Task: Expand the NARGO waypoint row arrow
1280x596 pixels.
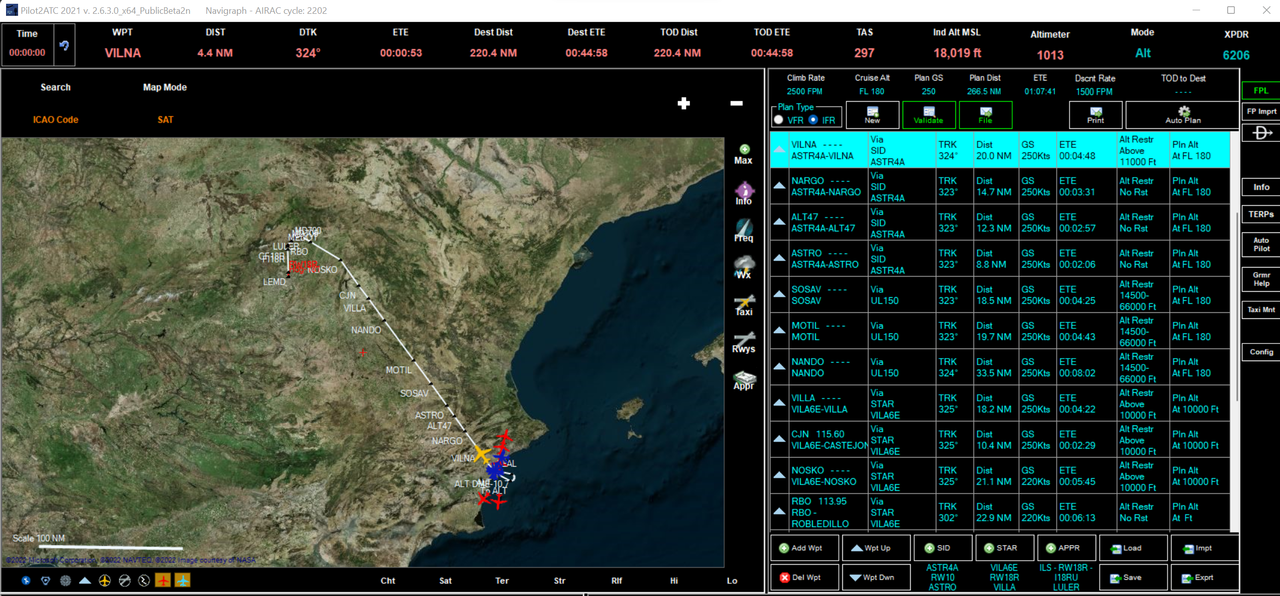Action: coord(779,186)
